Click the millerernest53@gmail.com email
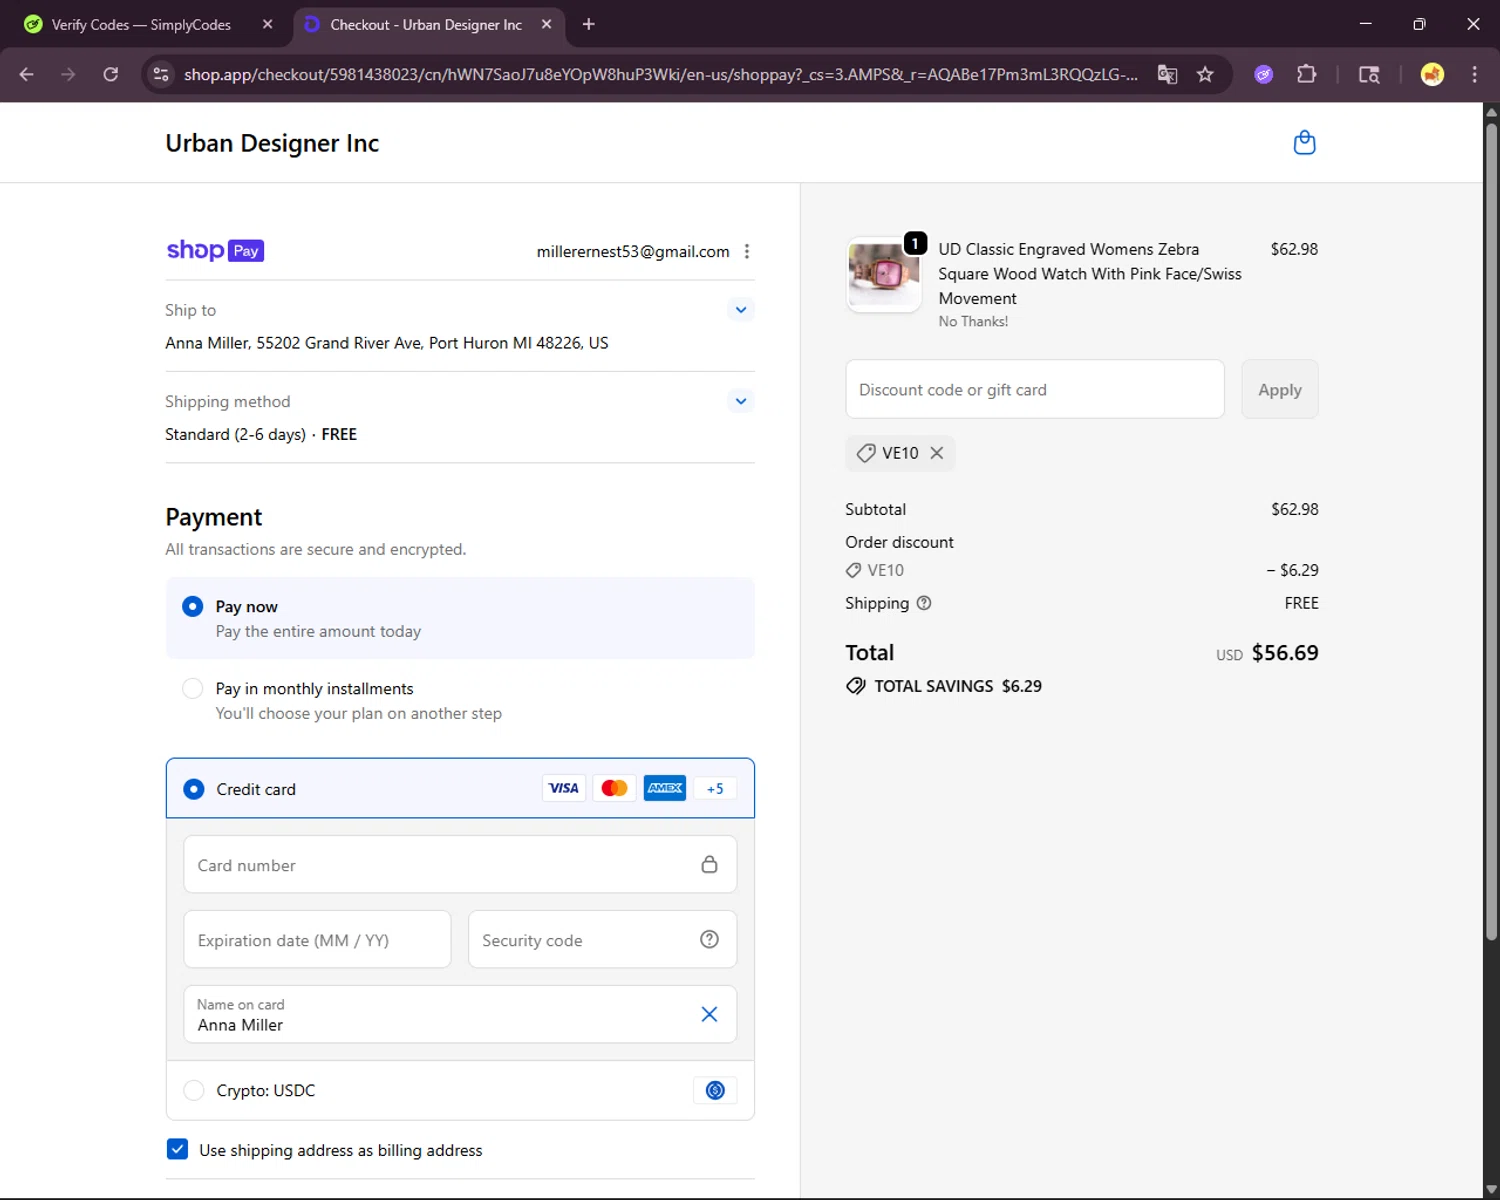The width and height of the screenshot is (1500, 1200). [x=633, y=252]
